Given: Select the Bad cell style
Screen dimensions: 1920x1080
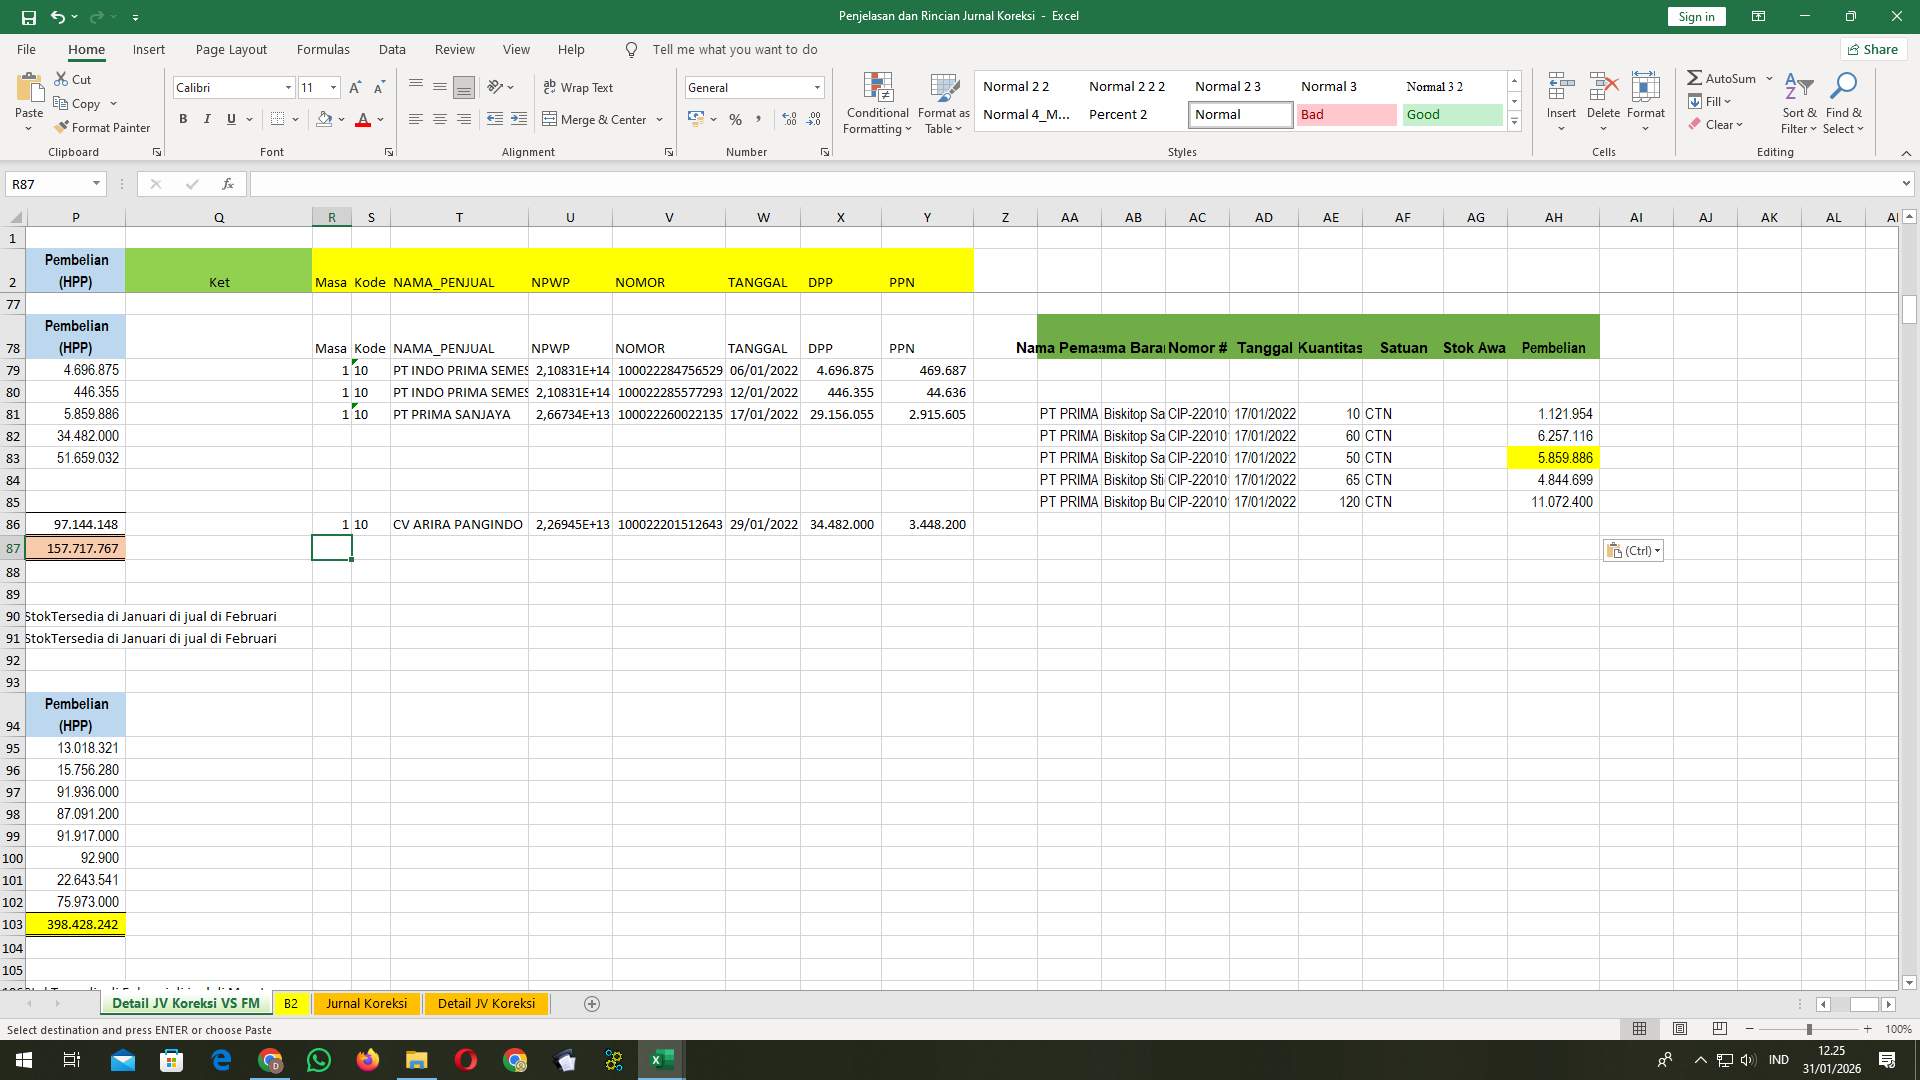Looking at the screenshot, I should click(x=1347, y=114).
